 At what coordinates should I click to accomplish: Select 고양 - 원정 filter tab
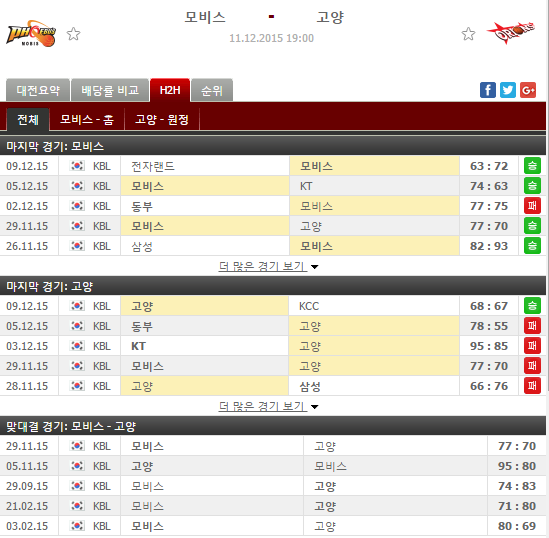[x=162, y=120]
